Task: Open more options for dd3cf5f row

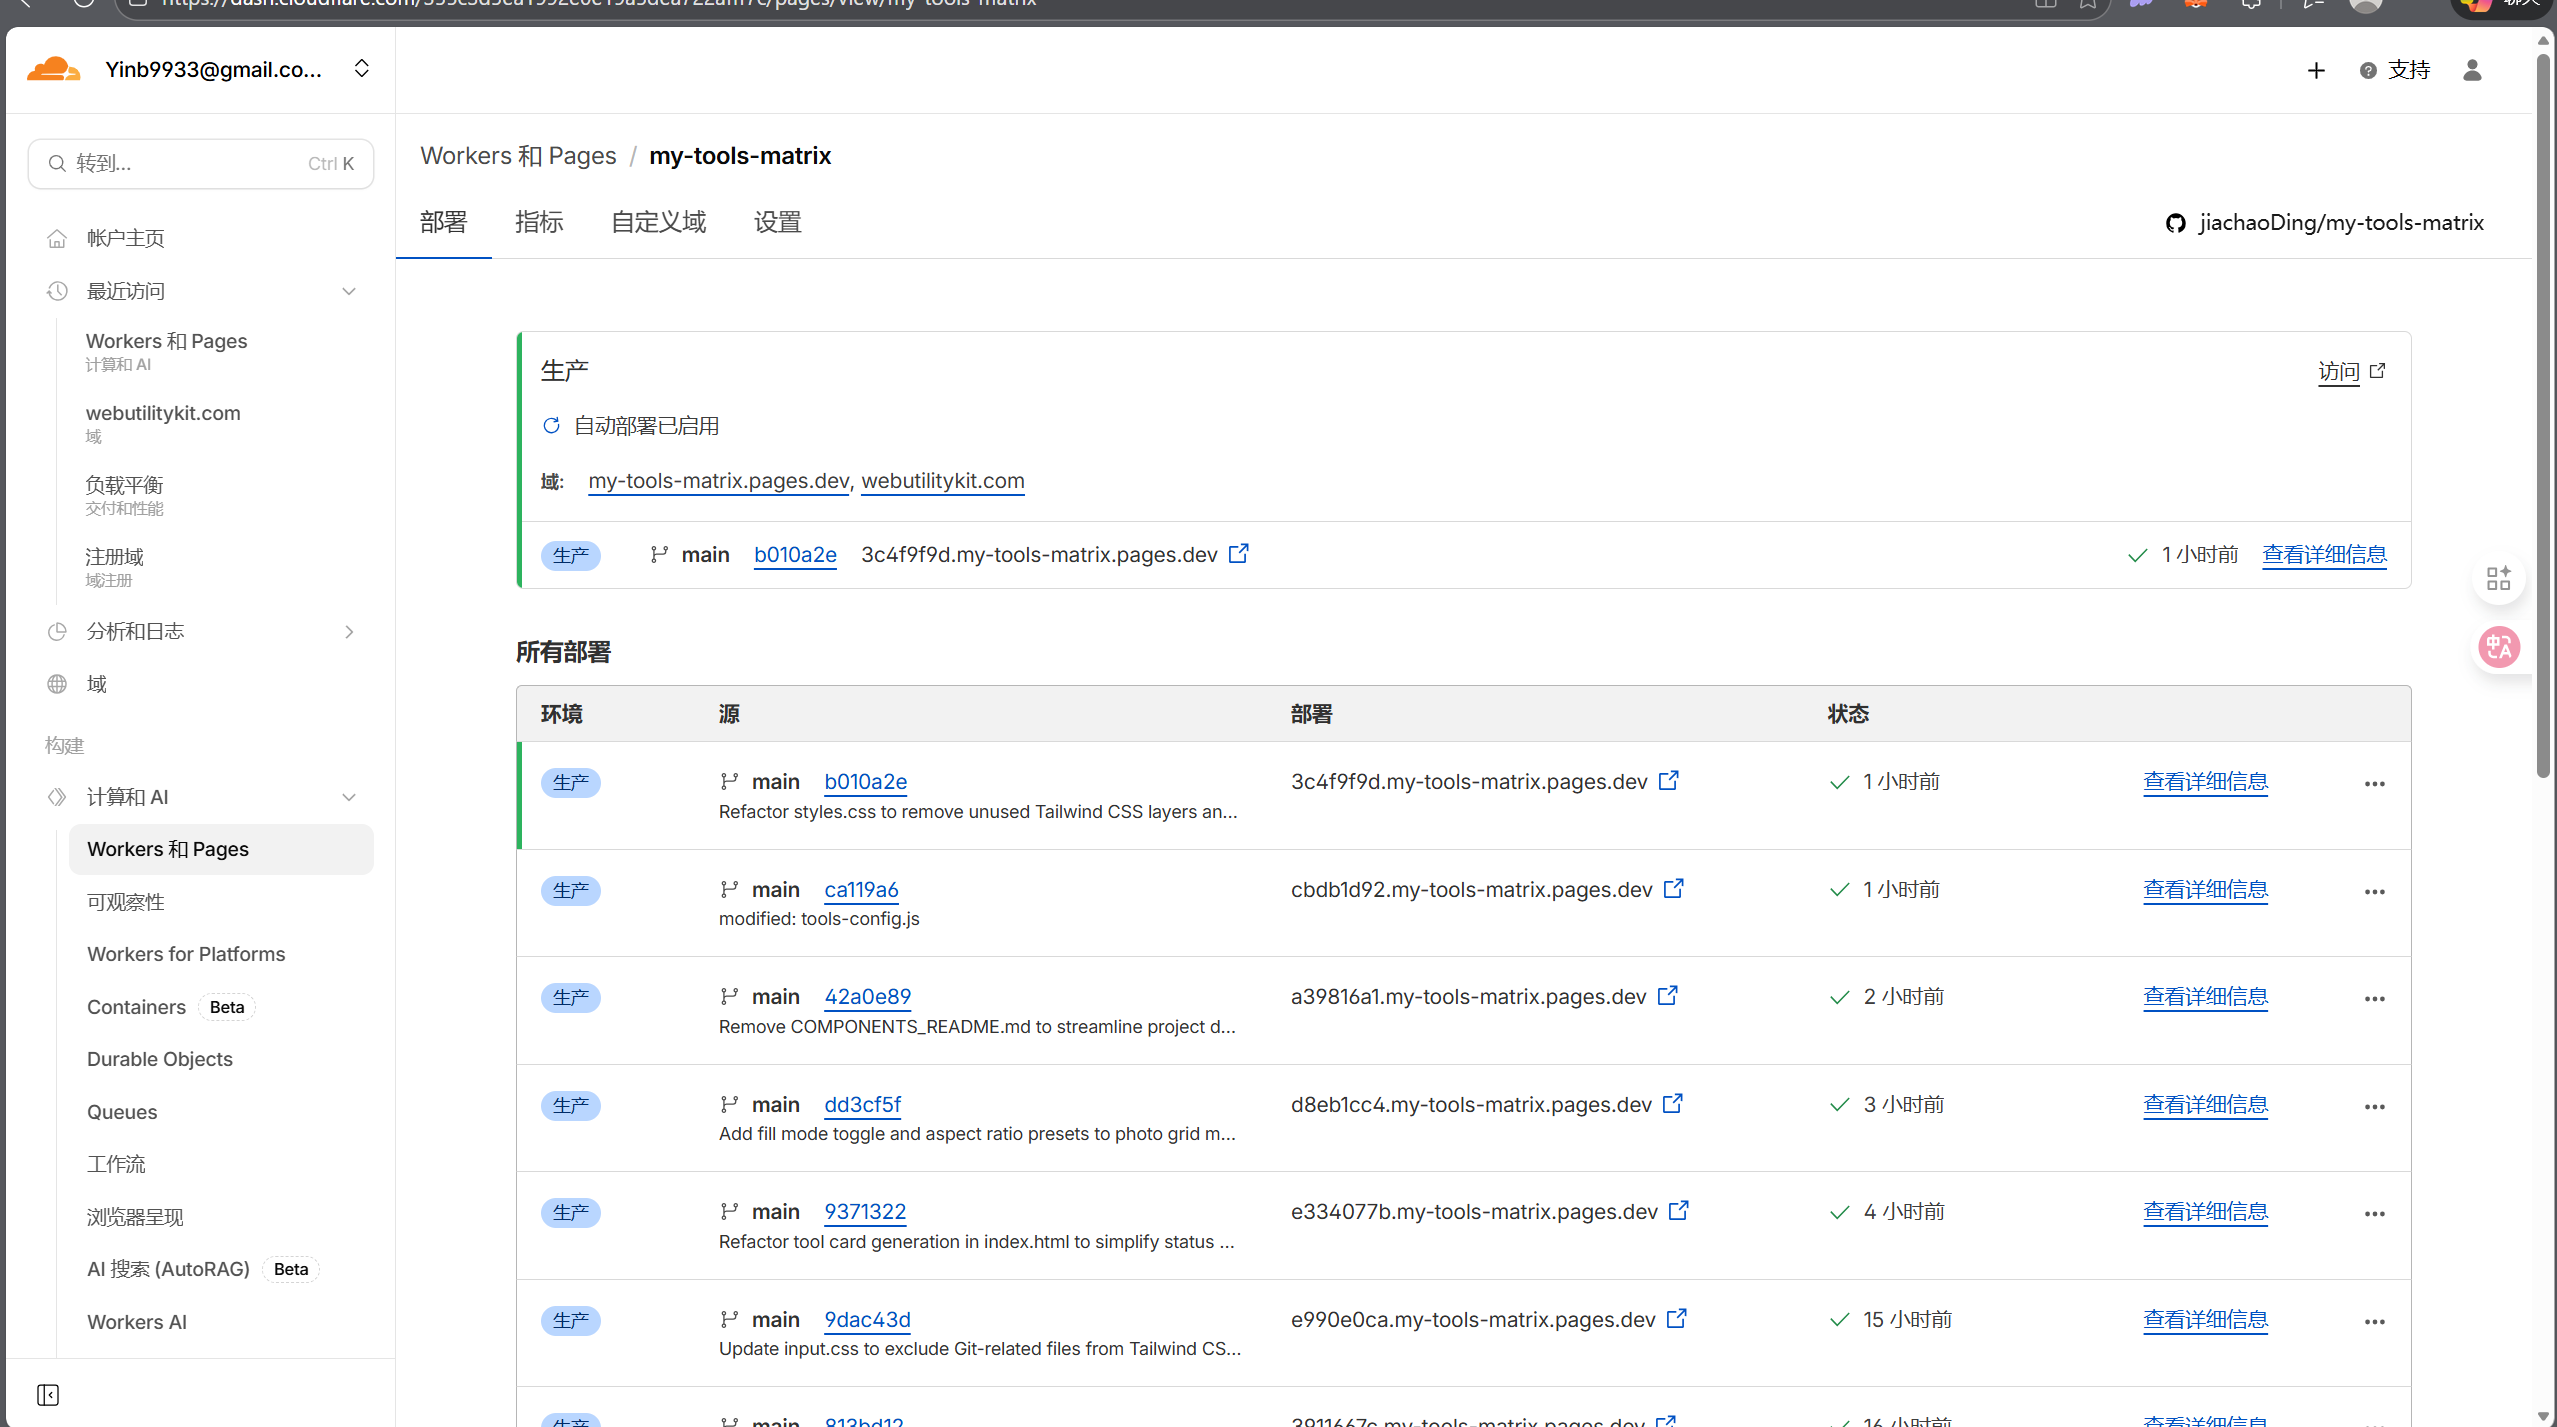Action: click(x=2375, y=1107)
